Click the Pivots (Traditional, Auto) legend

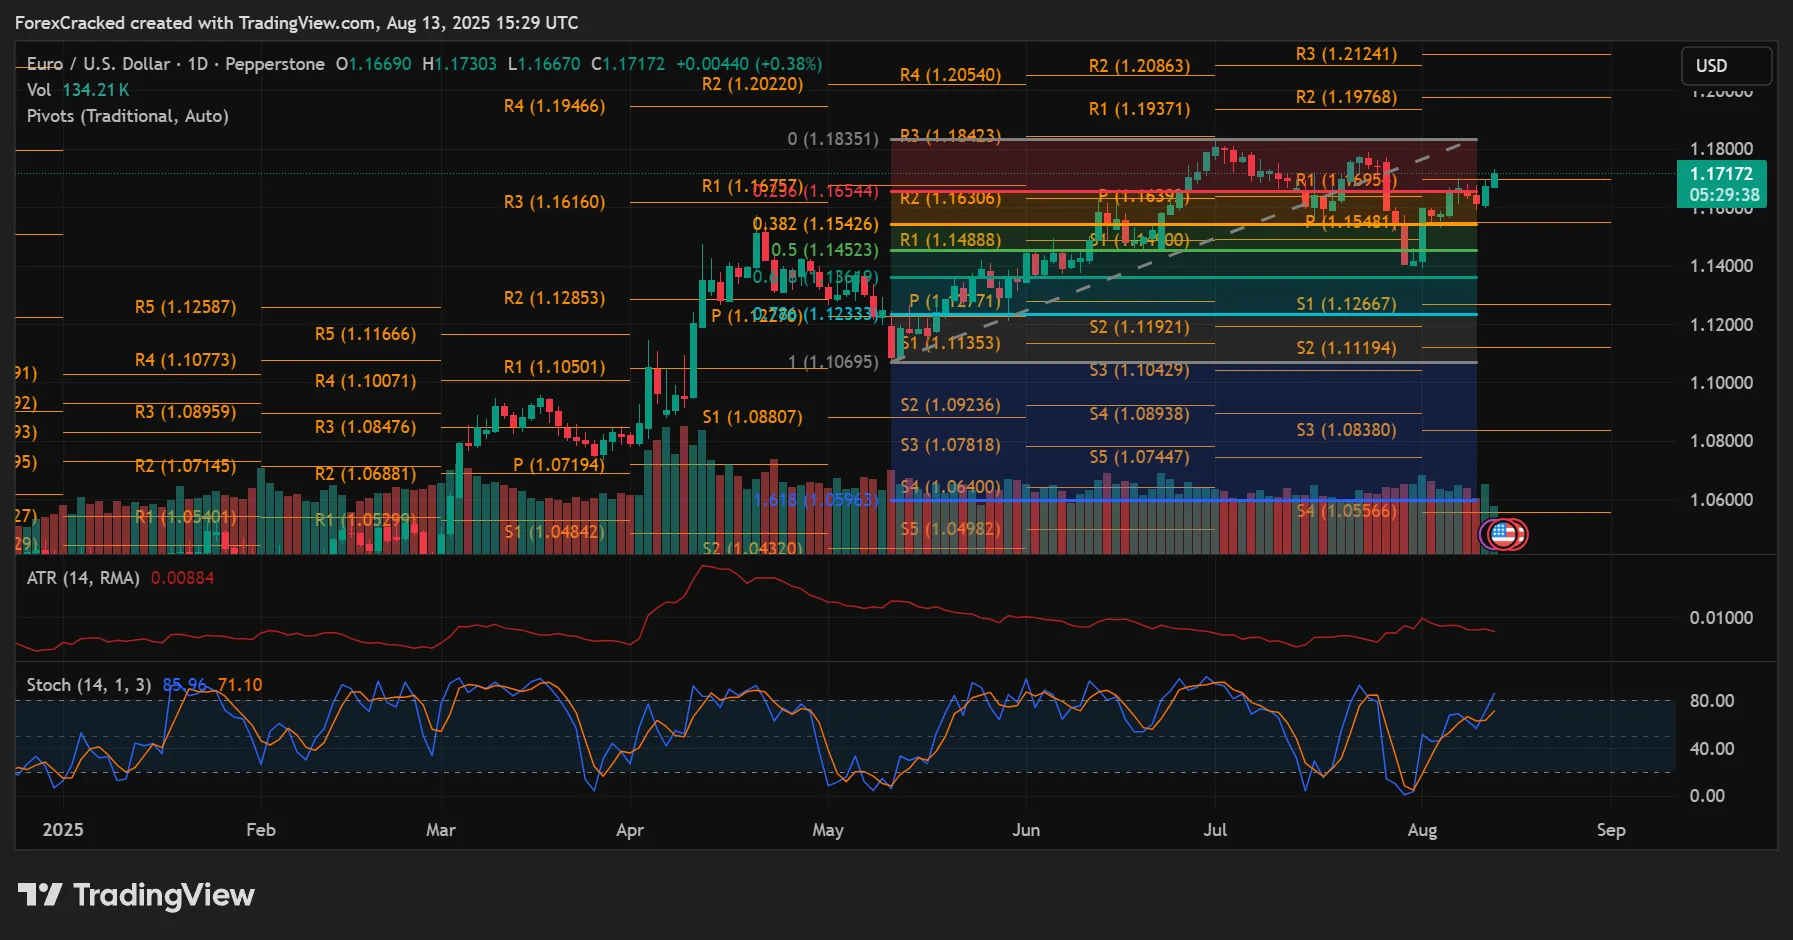(128, 116)
